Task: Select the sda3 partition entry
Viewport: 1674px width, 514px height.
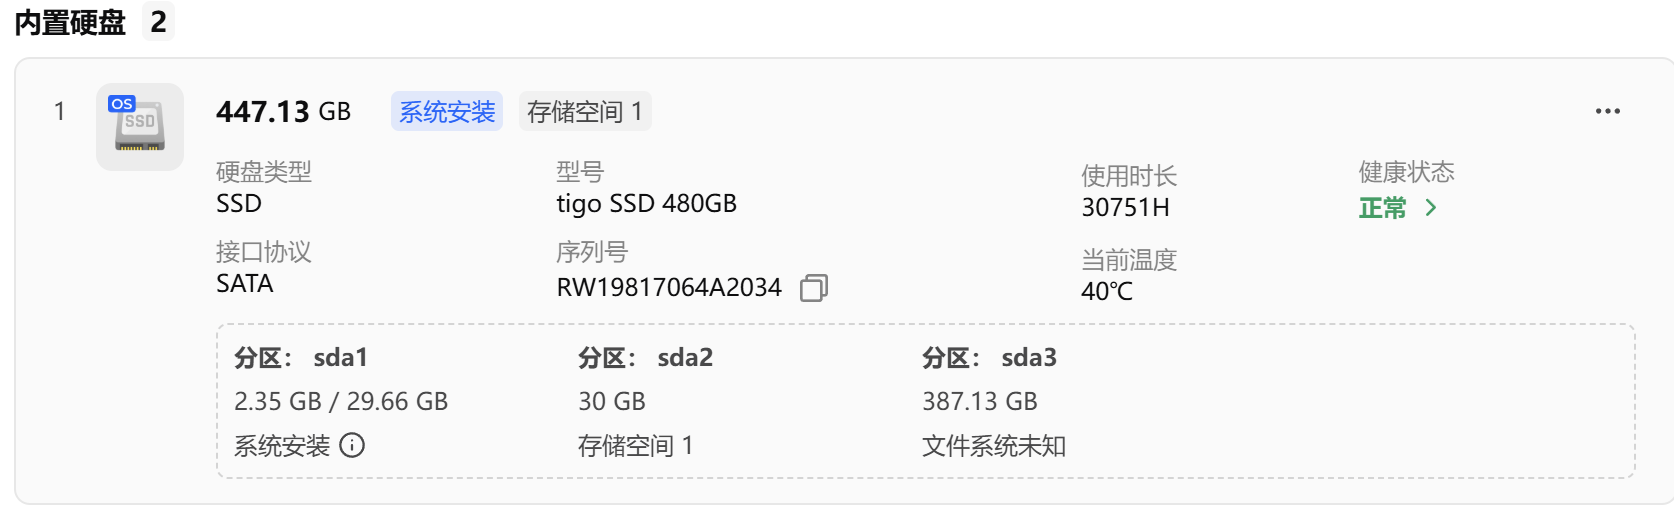Action: coord(1028,358)
